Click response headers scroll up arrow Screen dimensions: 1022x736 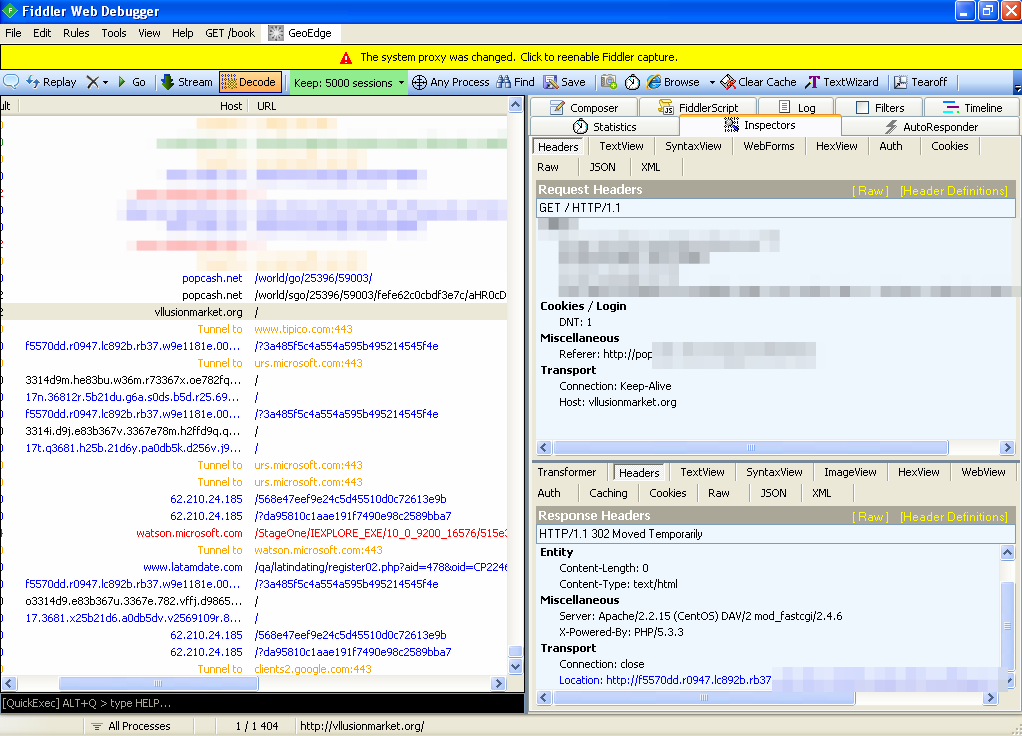coord(1007,552)
